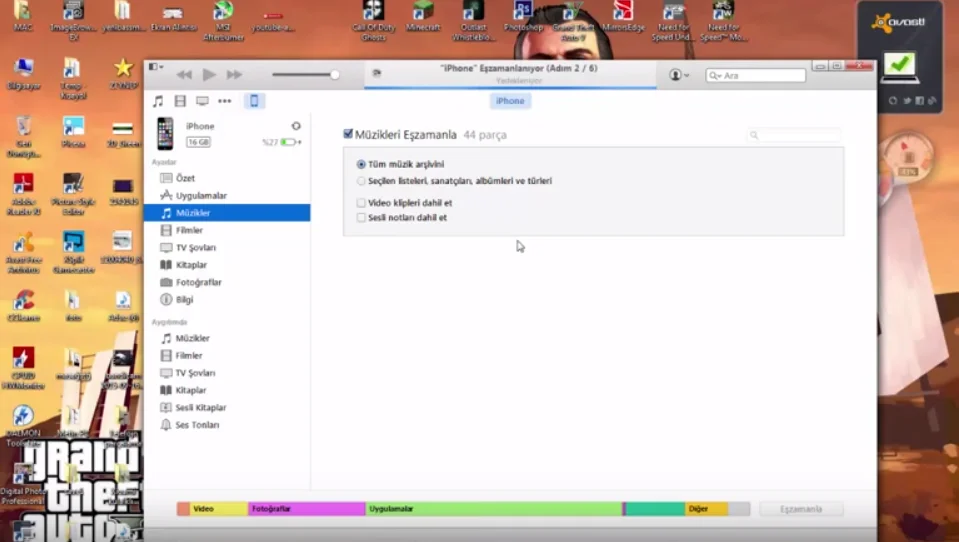Click the Uygulamalar segment of storage bar

[494, 508]
